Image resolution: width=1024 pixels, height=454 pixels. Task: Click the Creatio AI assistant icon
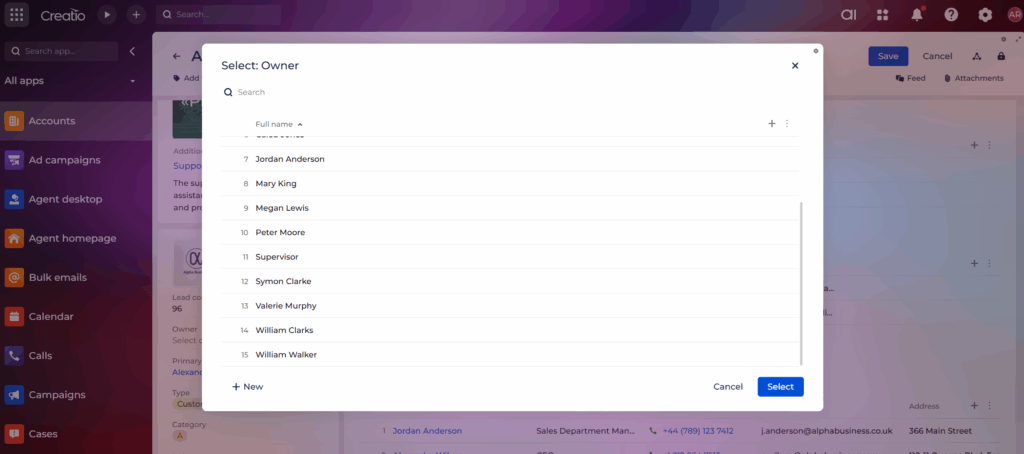[847, 15]
